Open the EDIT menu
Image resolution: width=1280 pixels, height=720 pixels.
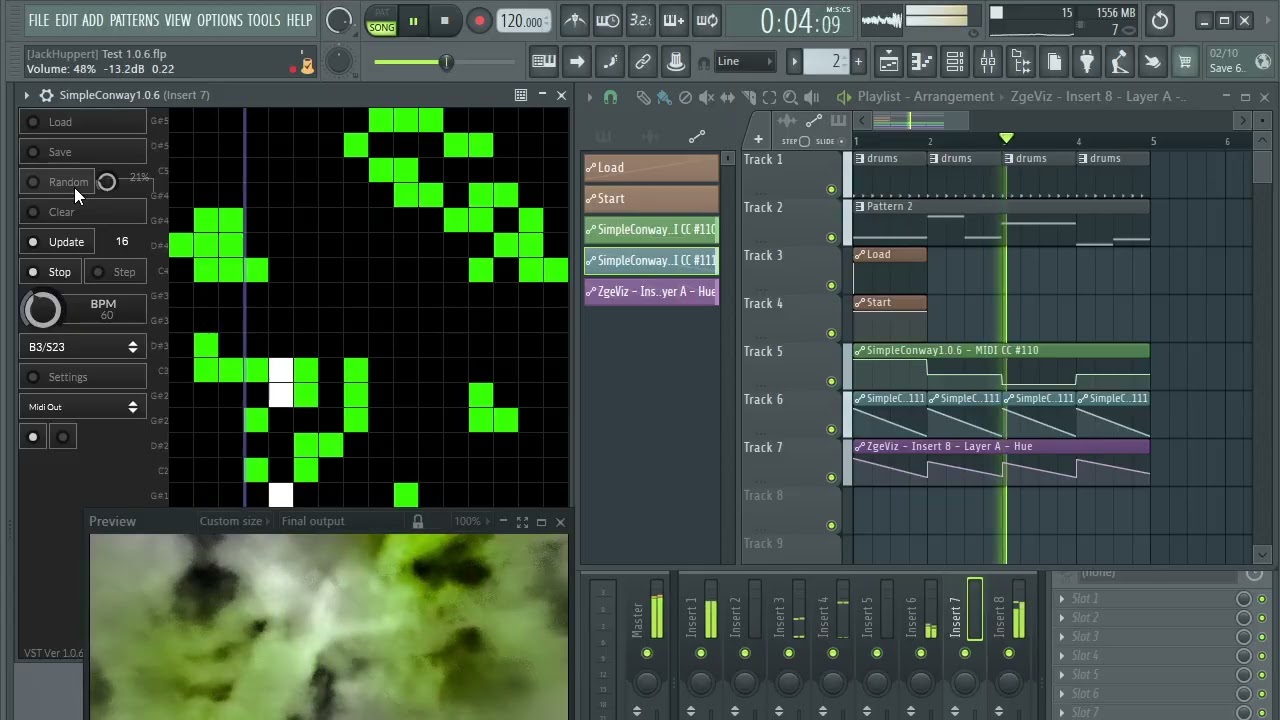point(66,20)
